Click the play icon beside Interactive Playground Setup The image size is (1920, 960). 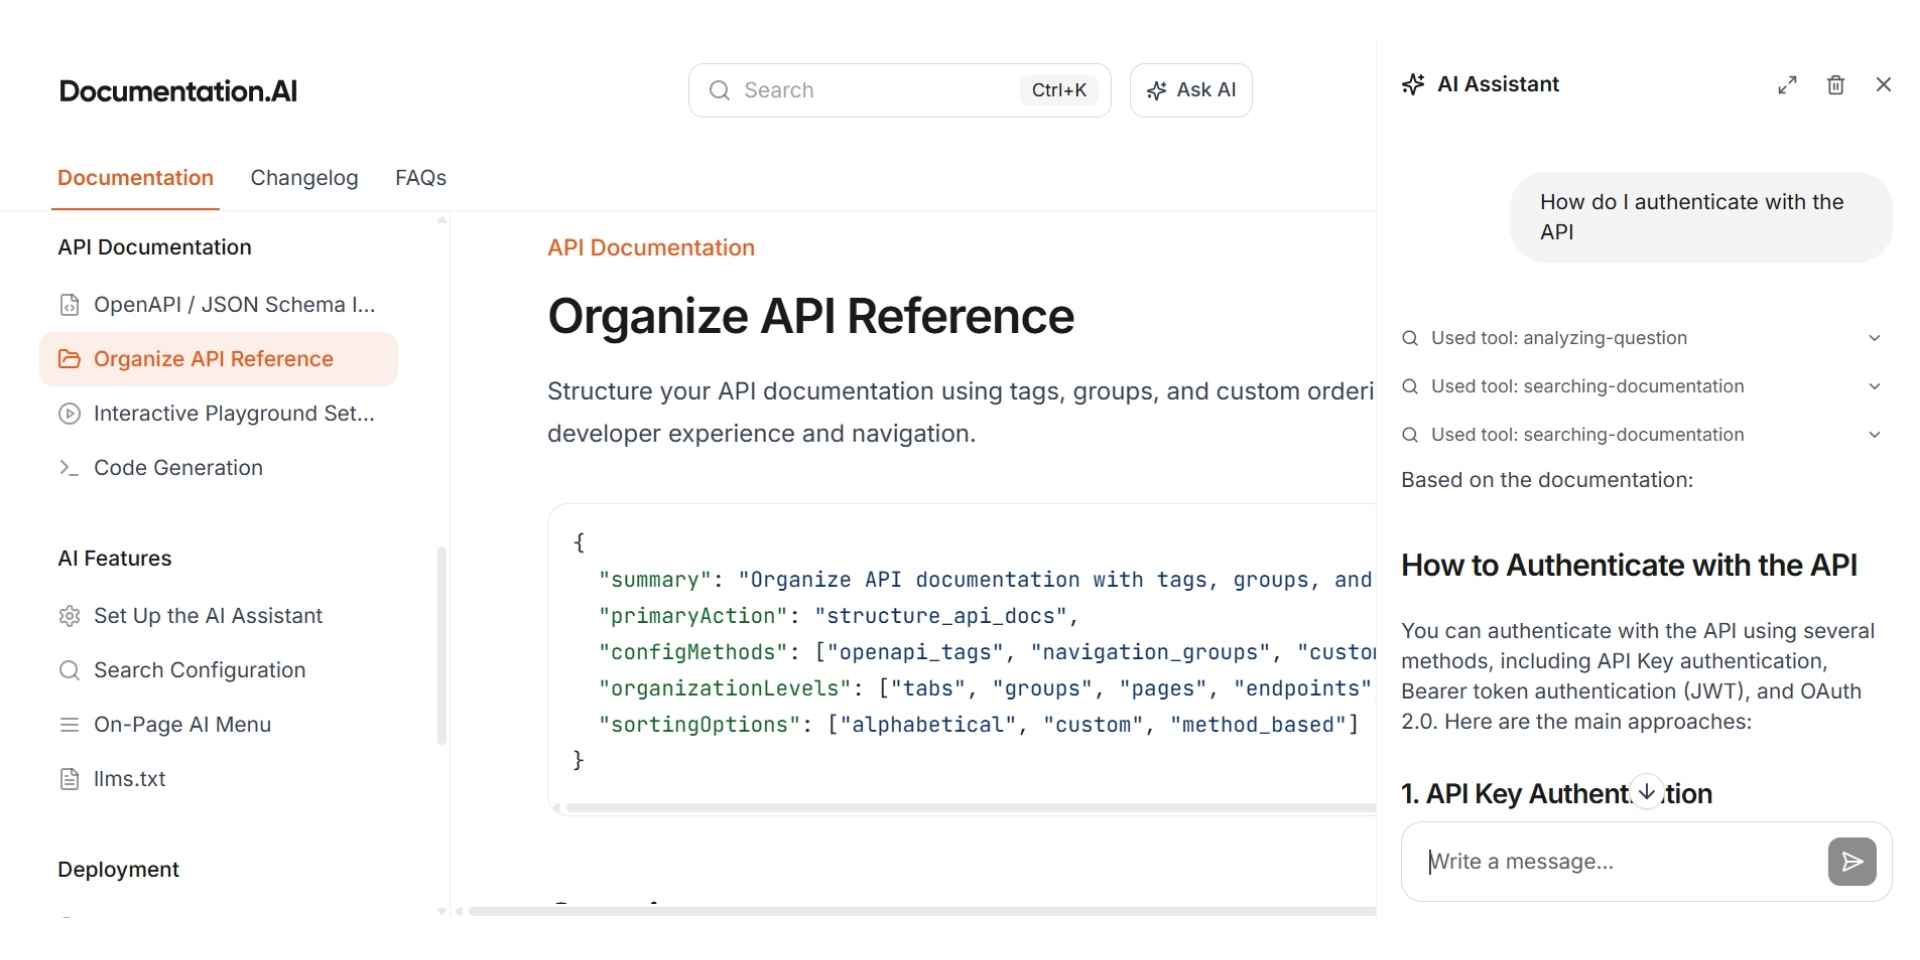69,413
